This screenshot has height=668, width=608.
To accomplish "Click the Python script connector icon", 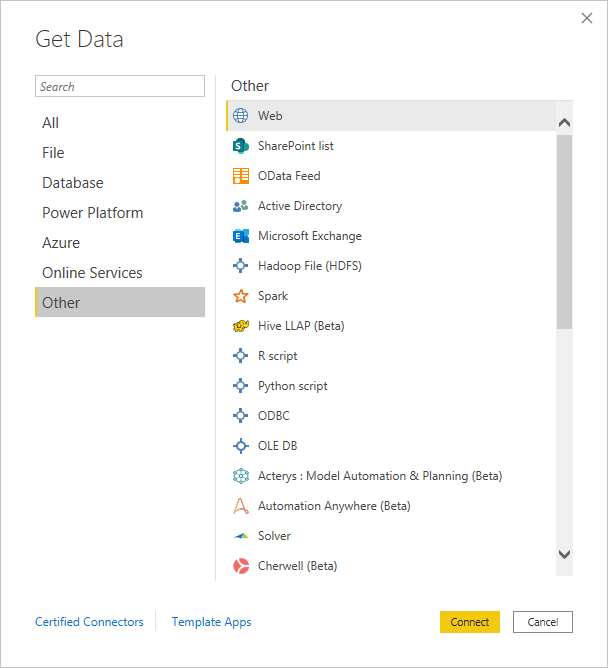I will 241,386.
